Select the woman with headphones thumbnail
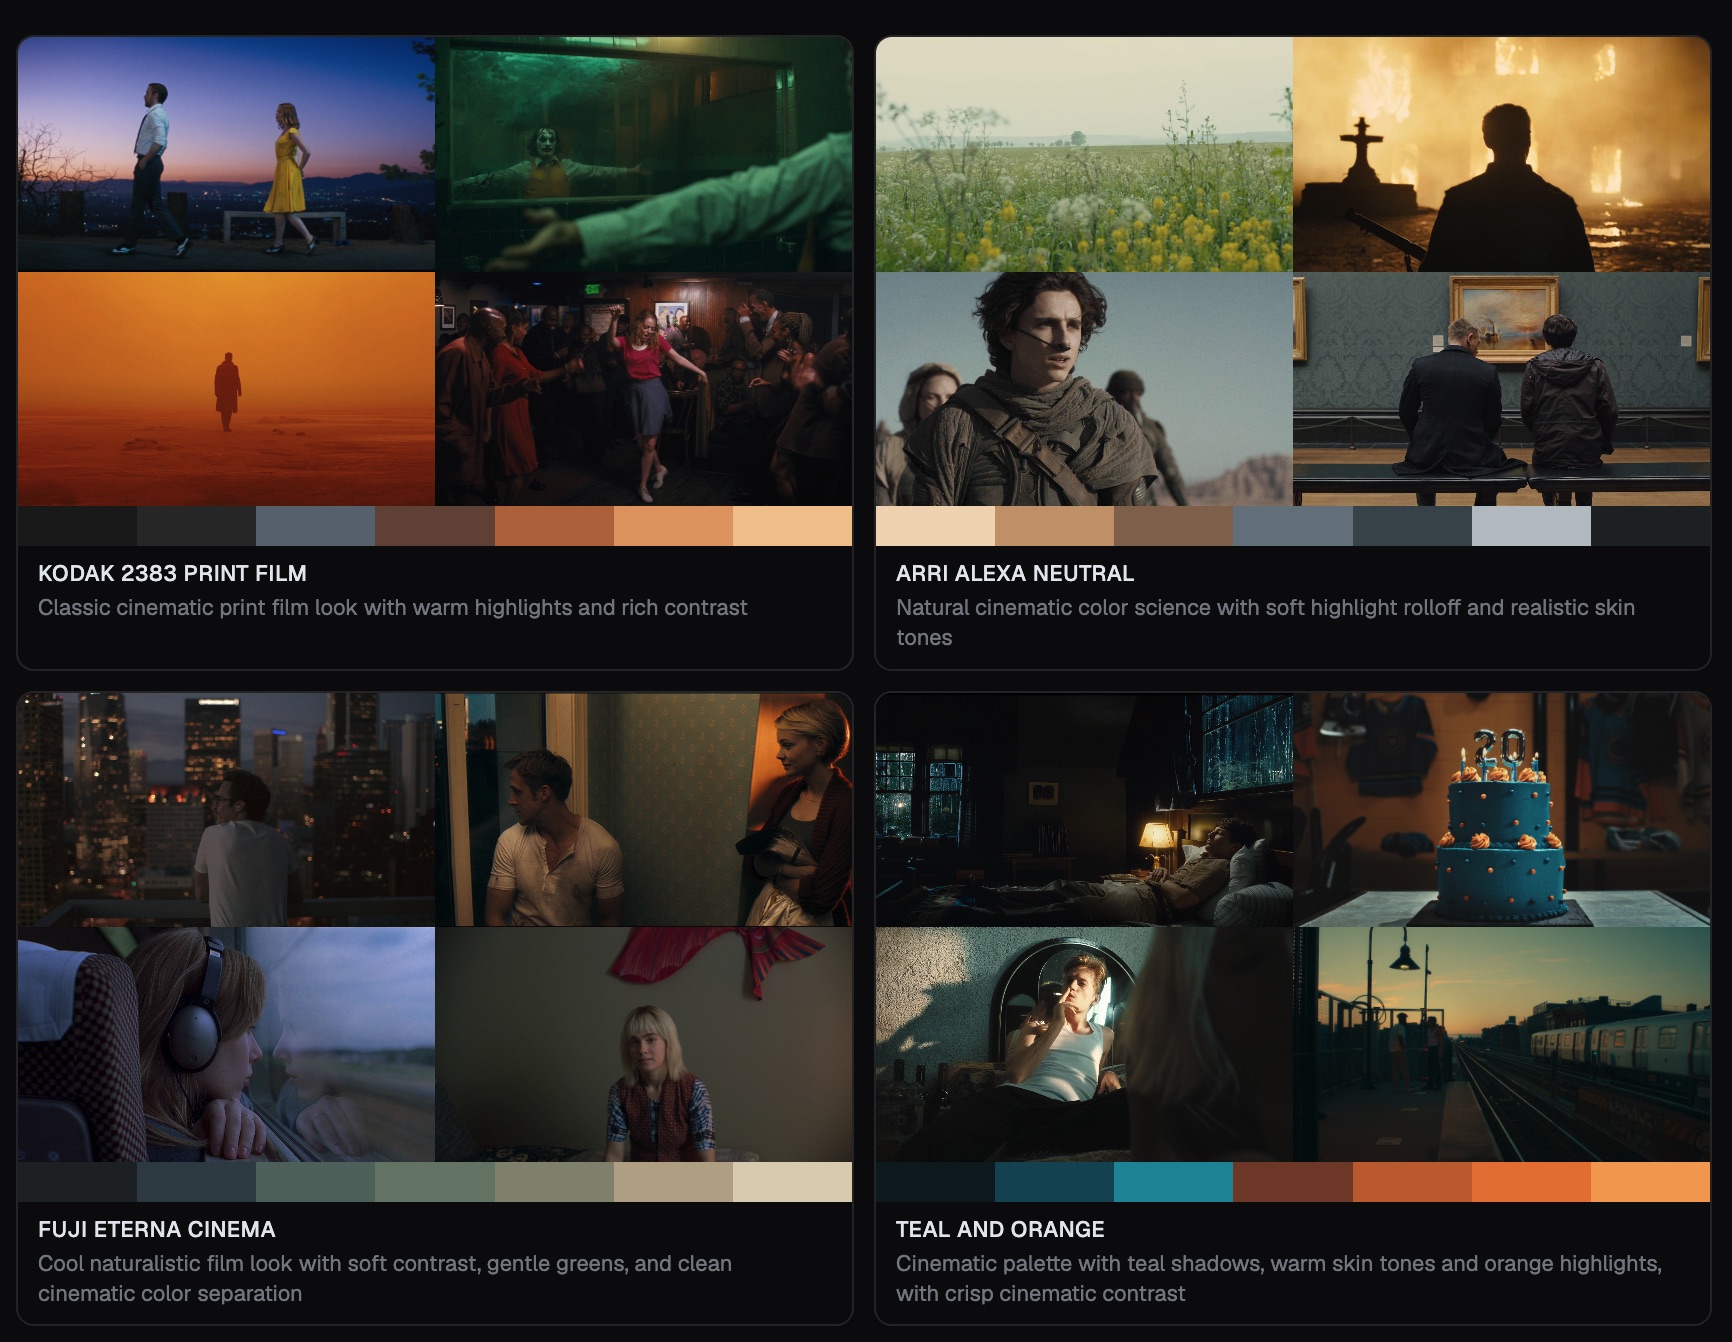1732x1342 pixels. (x=226, y=1044)
